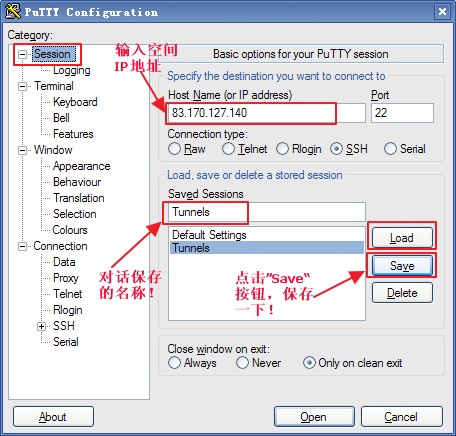Open the Telnet category in tree

pos(68,294)
